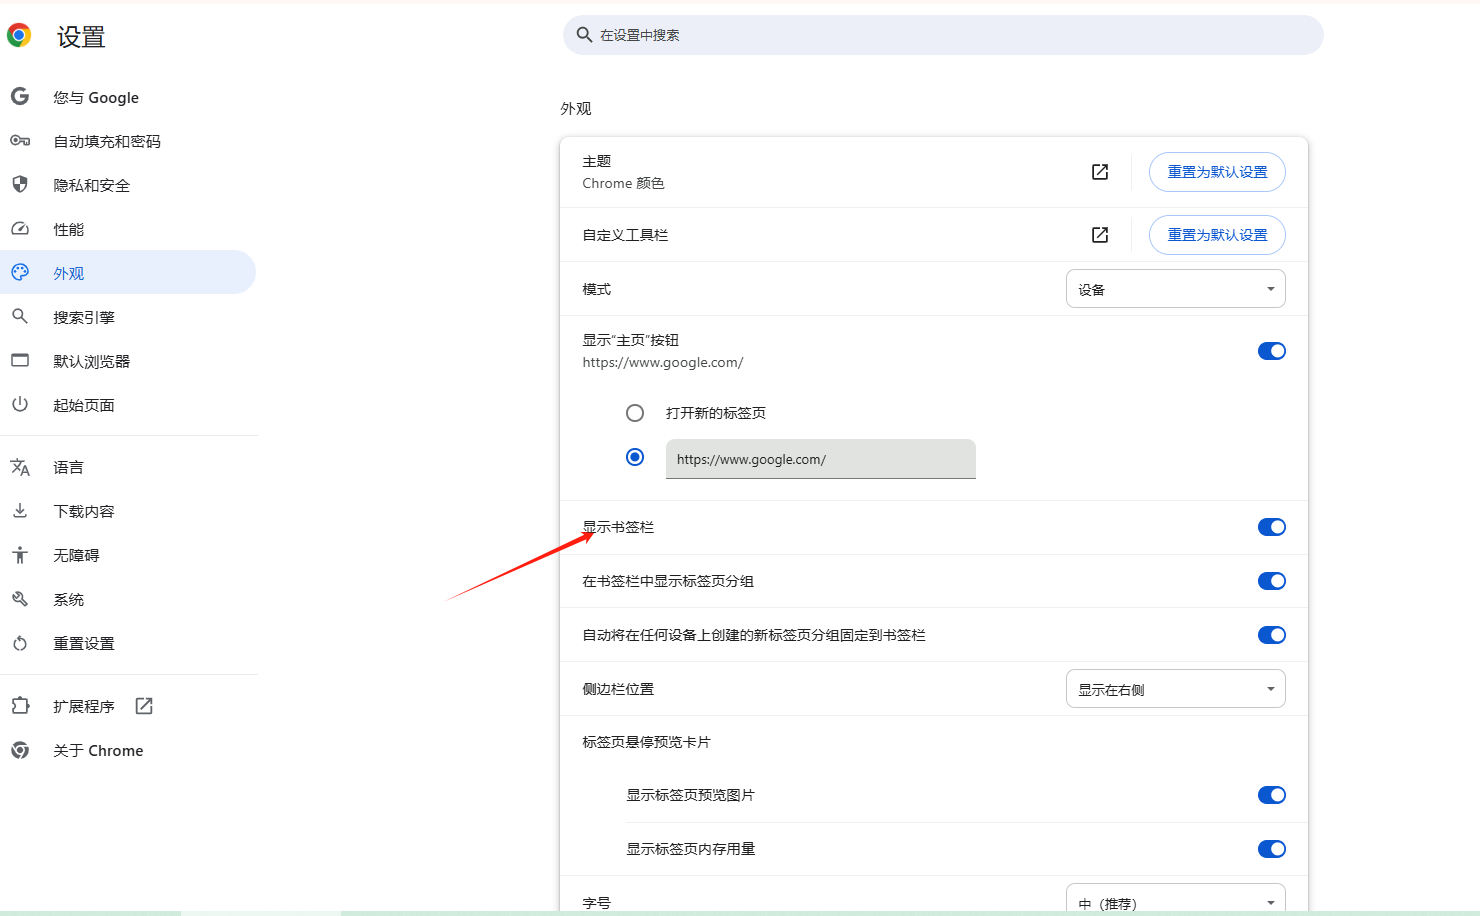Toggle 自动将新标签页分组固定到书签栏 switch
1480x916 pixels.
(1271, 635)
